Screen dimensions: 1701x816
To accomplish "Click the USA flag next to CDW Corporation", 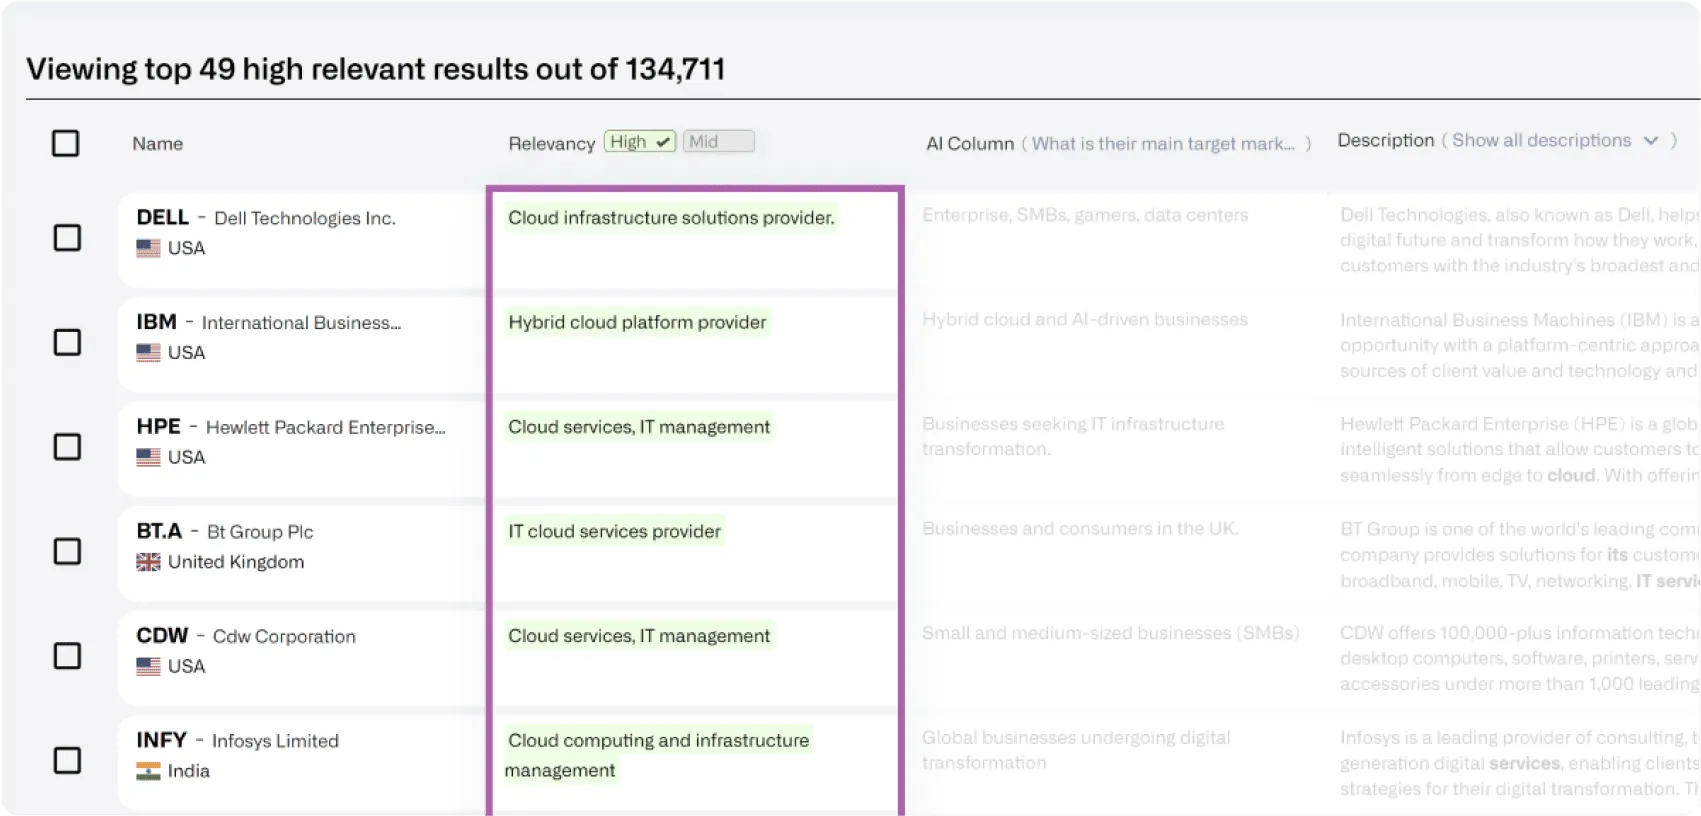I will pyautogui.click(x=148, y=665).
